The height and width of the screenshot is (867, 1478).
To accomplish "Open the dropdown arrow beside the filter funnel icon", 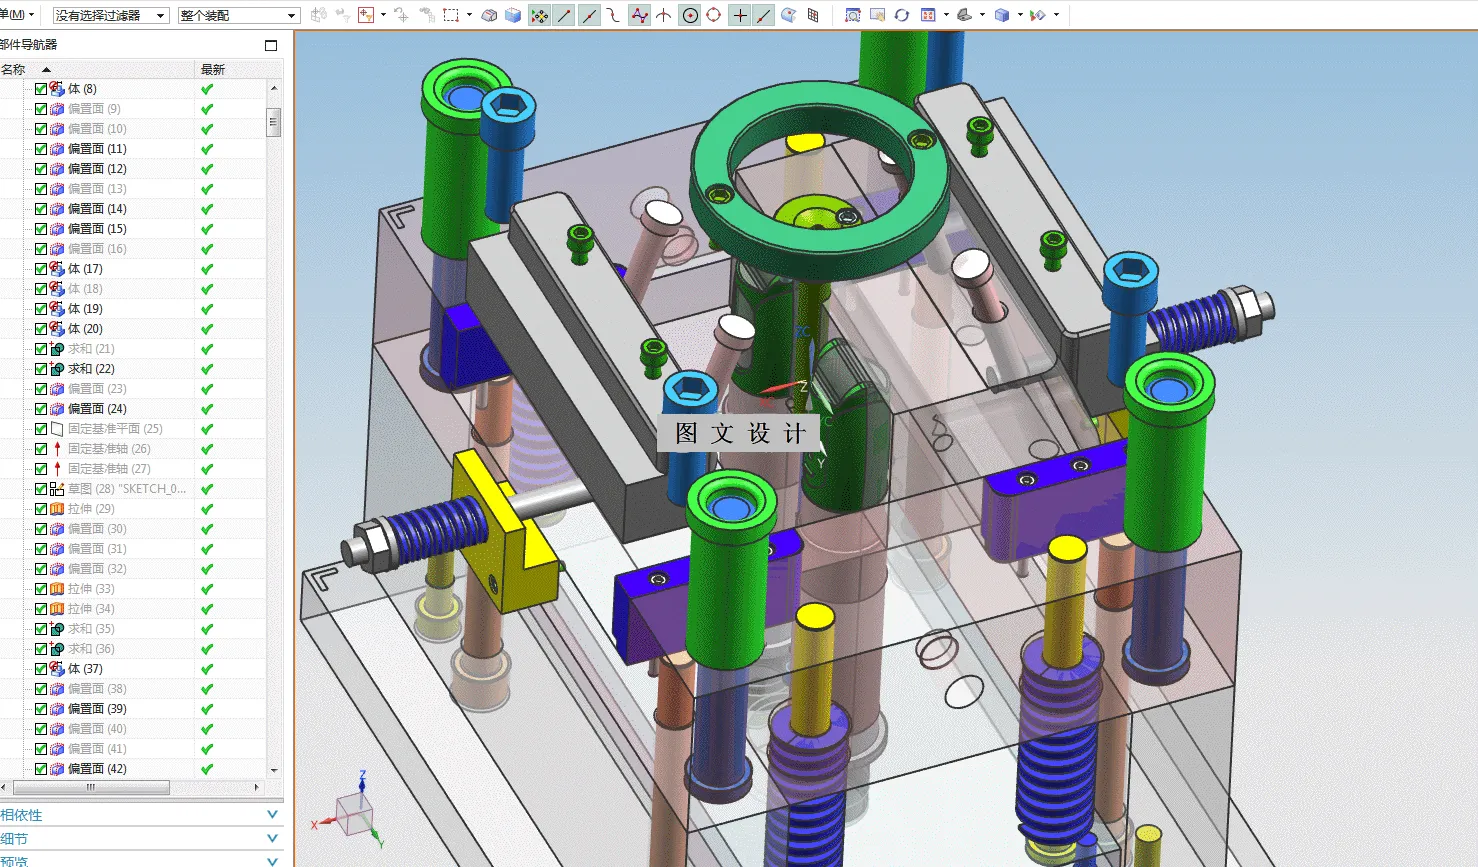I will [x=383, y=15].
